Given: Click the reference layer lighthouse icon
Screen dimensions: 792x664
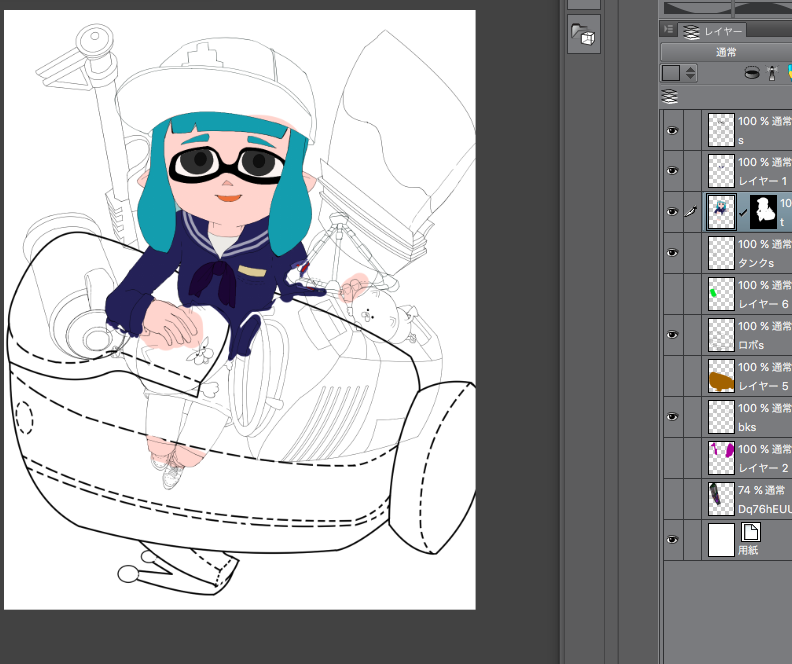Looking at the screenshot, I should coord(771,73).
